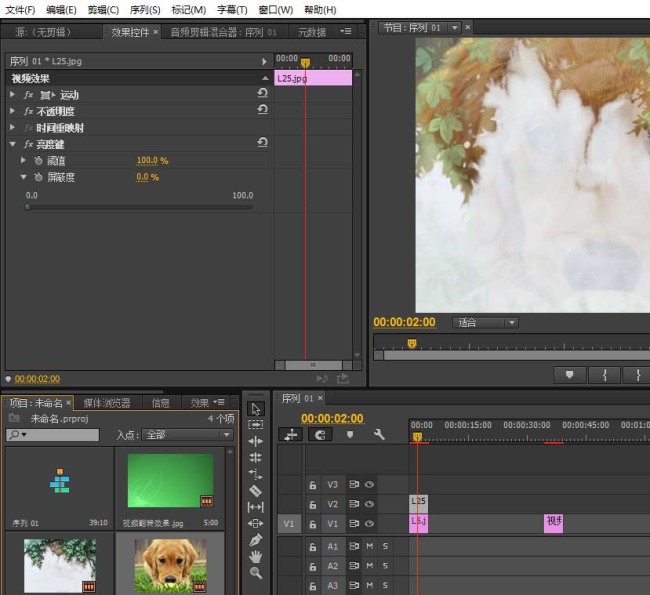Screen dimensions: 650x595
Task: Switch to the 媒体浏览器 tab
Action: click(x=107, y=403)
